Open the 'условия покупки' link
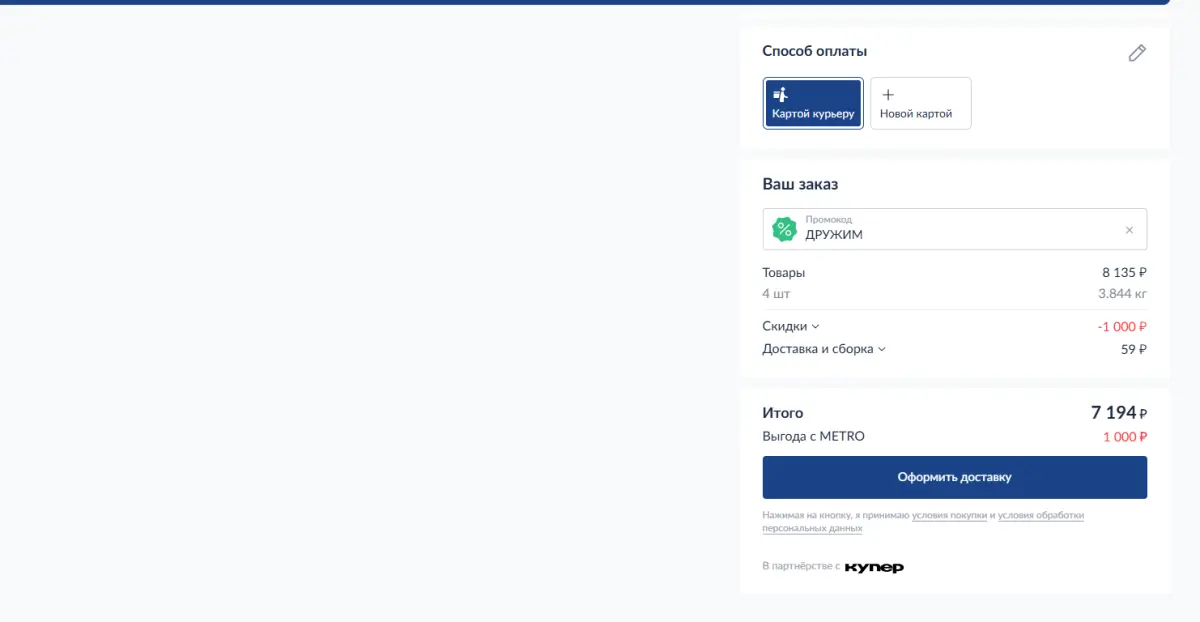1200x622 pixels. 949,515
